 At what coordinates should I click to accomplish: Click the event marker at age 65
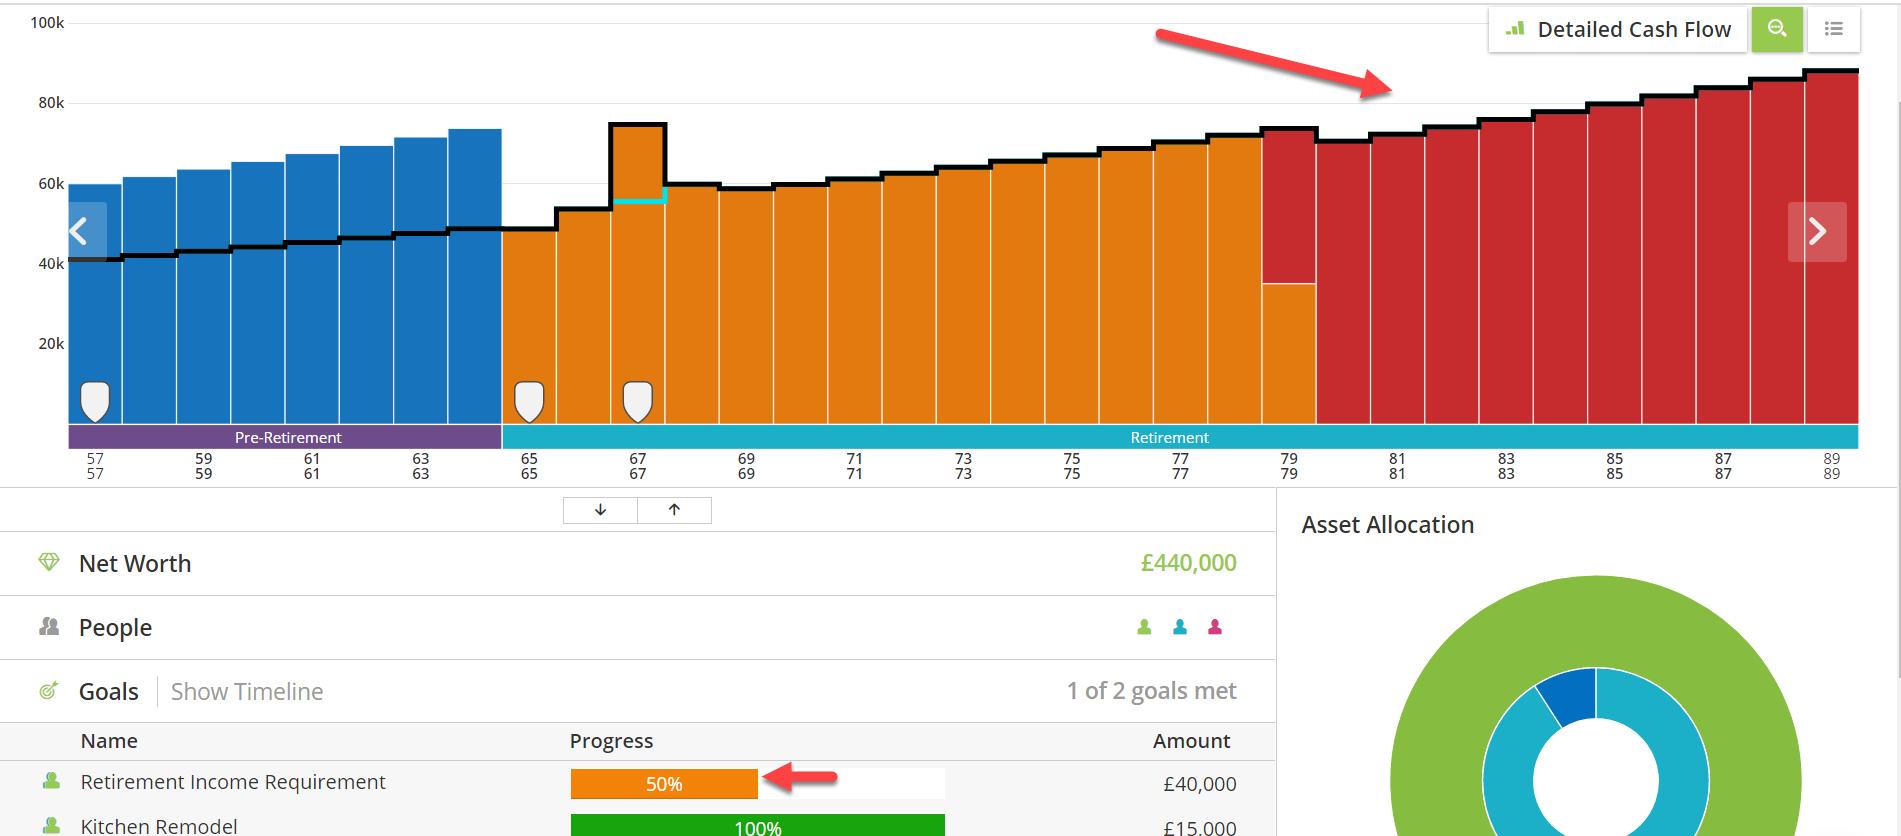tap(529, 401)
